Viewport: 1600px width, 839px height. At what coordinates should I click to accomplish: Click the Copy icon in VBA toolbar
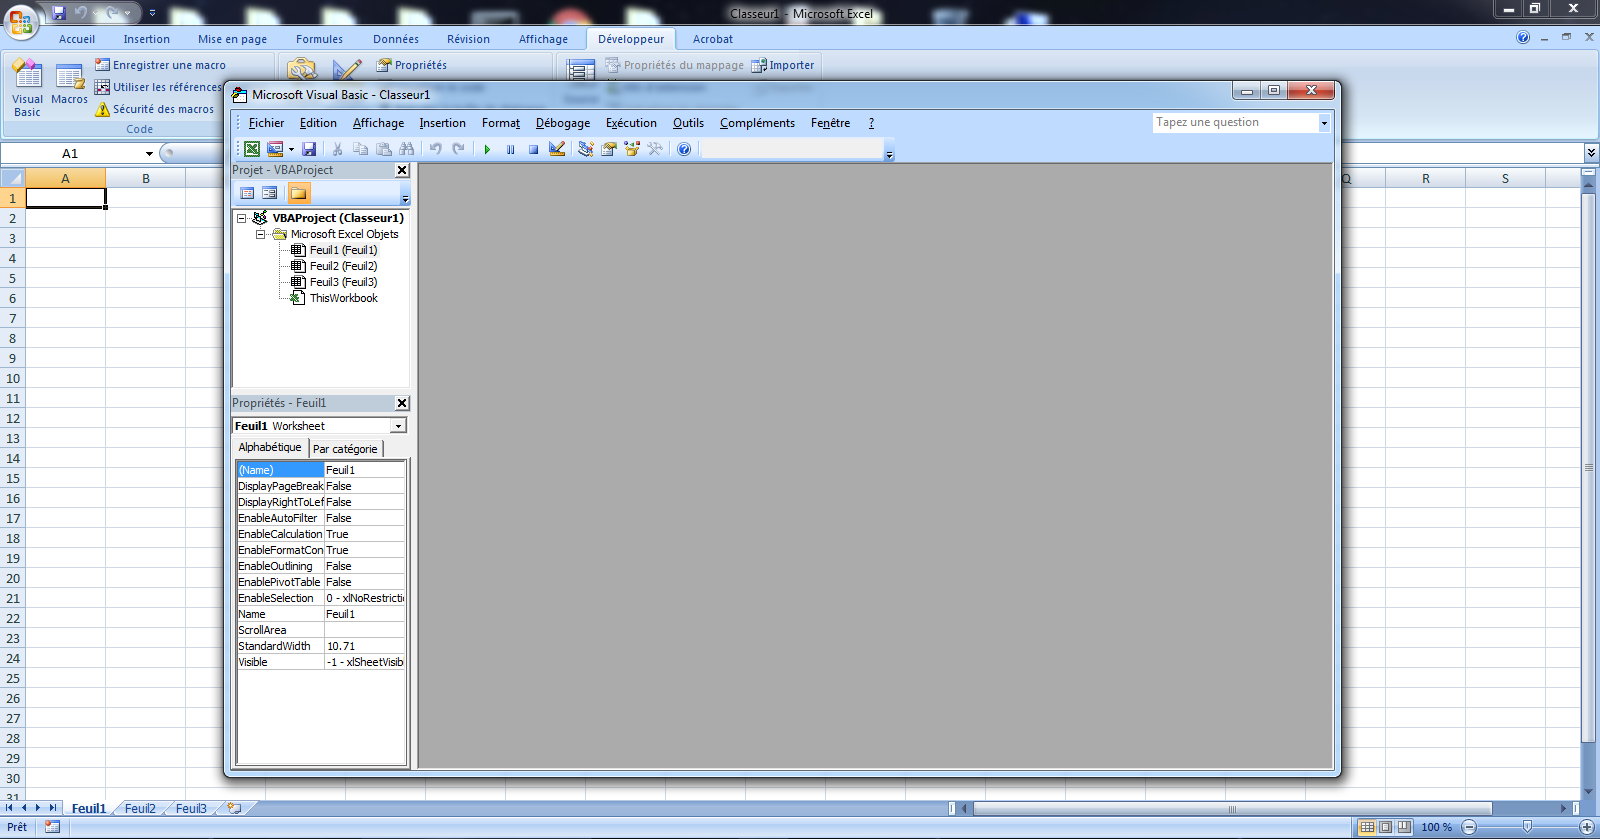360,149
